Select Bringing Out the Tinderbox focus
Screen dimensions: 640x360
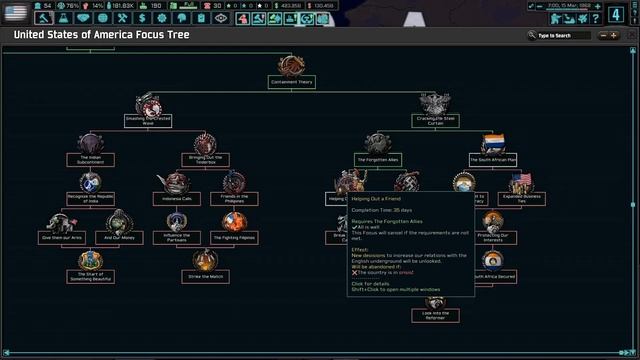point(205,160)
